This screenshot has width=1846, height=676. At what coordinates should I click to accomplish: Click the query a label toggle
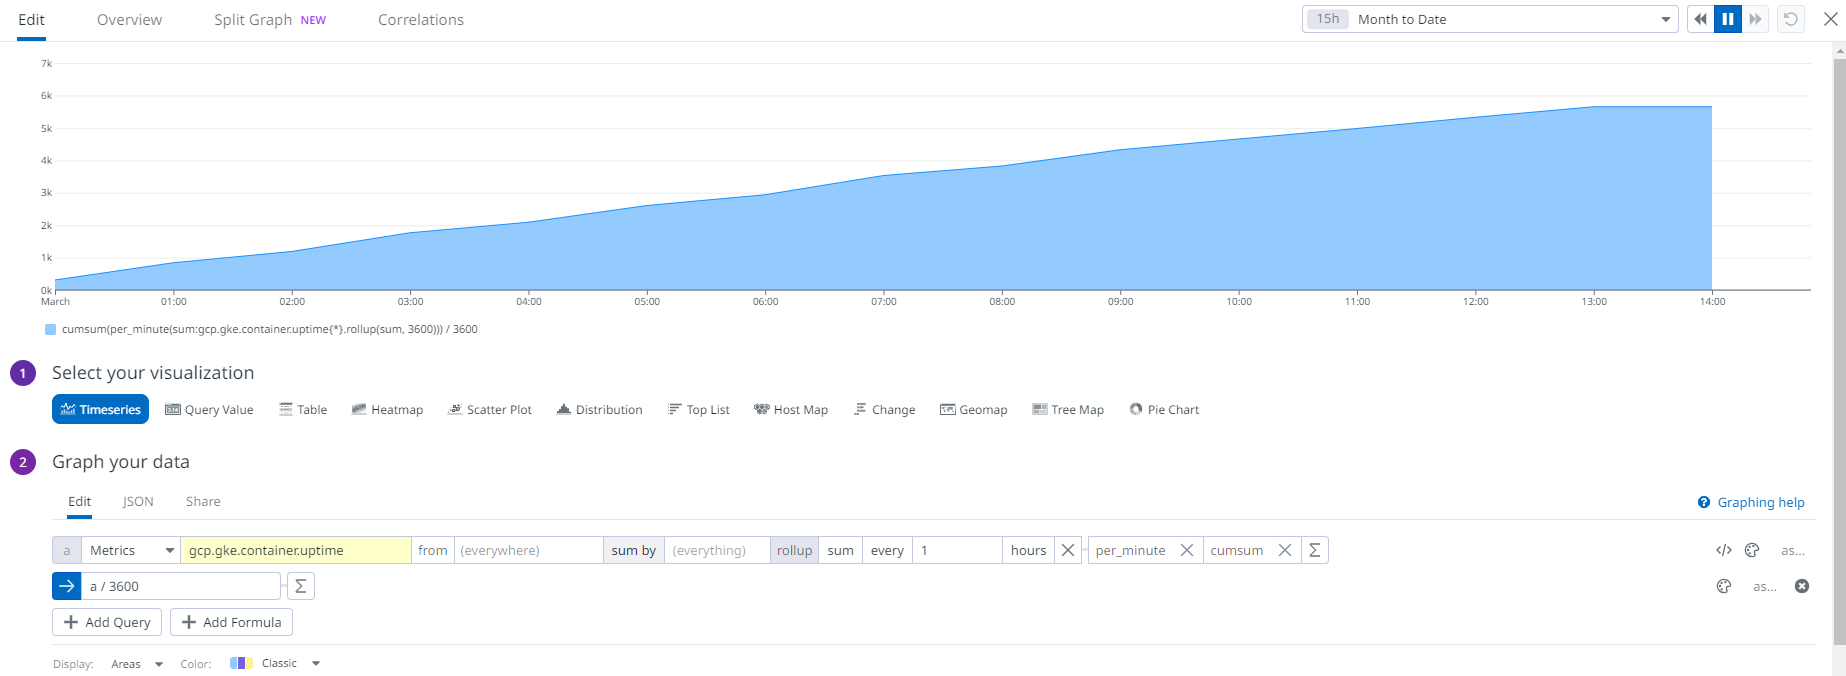(67, 550)
